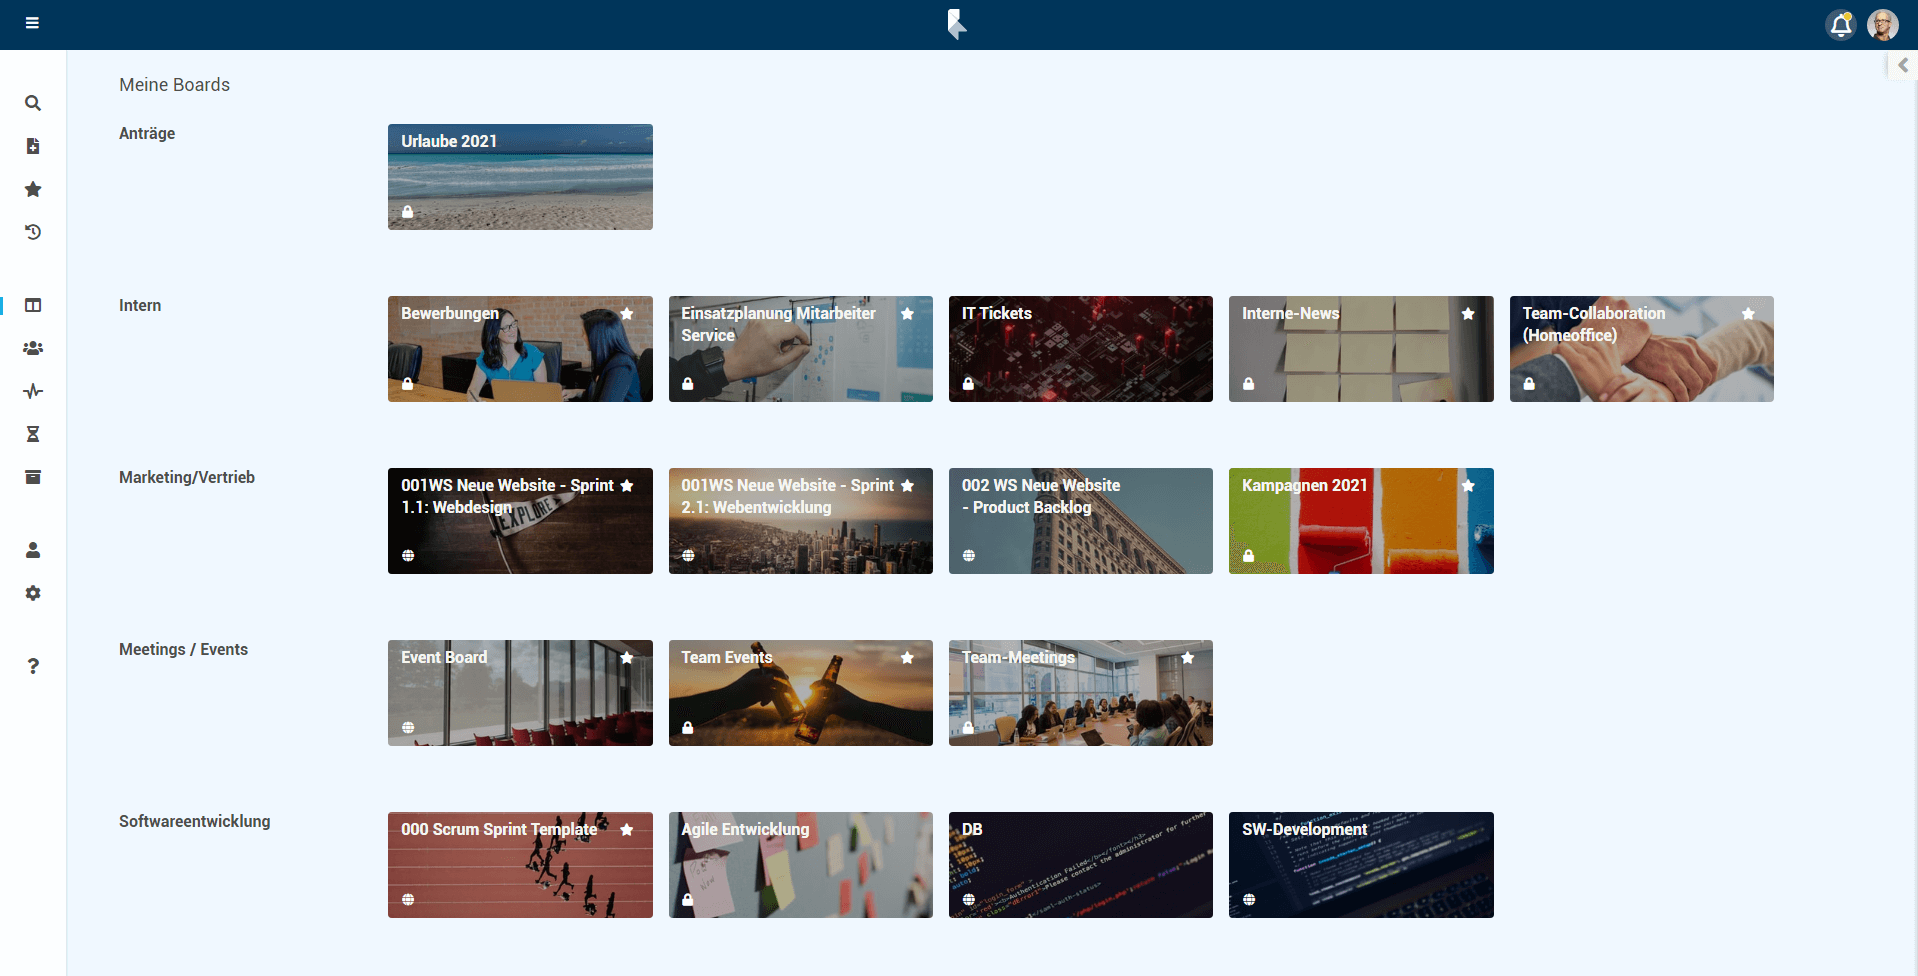Viewport: 1918px width, 976px height.
Task: Click the search magnifier icon in the sidebar
Action: [33, 103]
